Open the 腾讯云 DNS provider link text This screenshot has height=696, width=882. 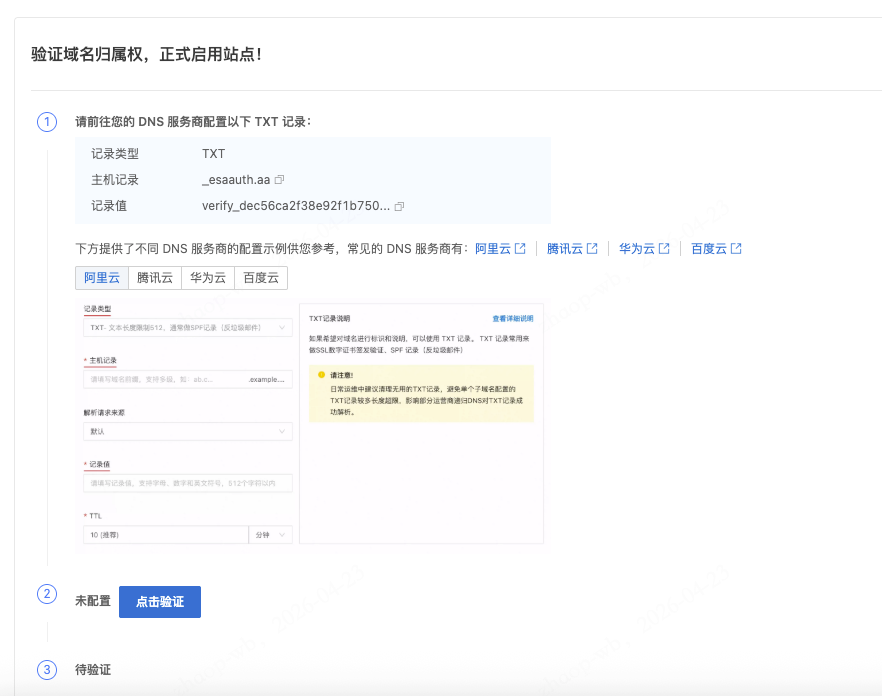pos(565,249)
